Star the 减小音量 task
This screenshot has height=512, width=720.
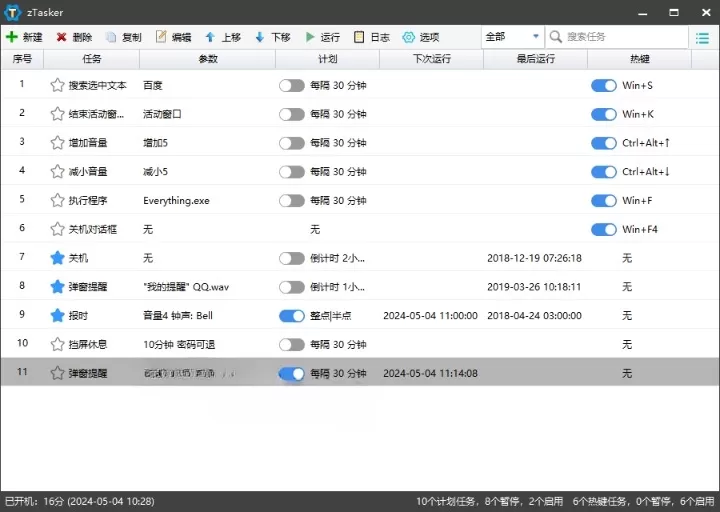[x=57, y=172]
